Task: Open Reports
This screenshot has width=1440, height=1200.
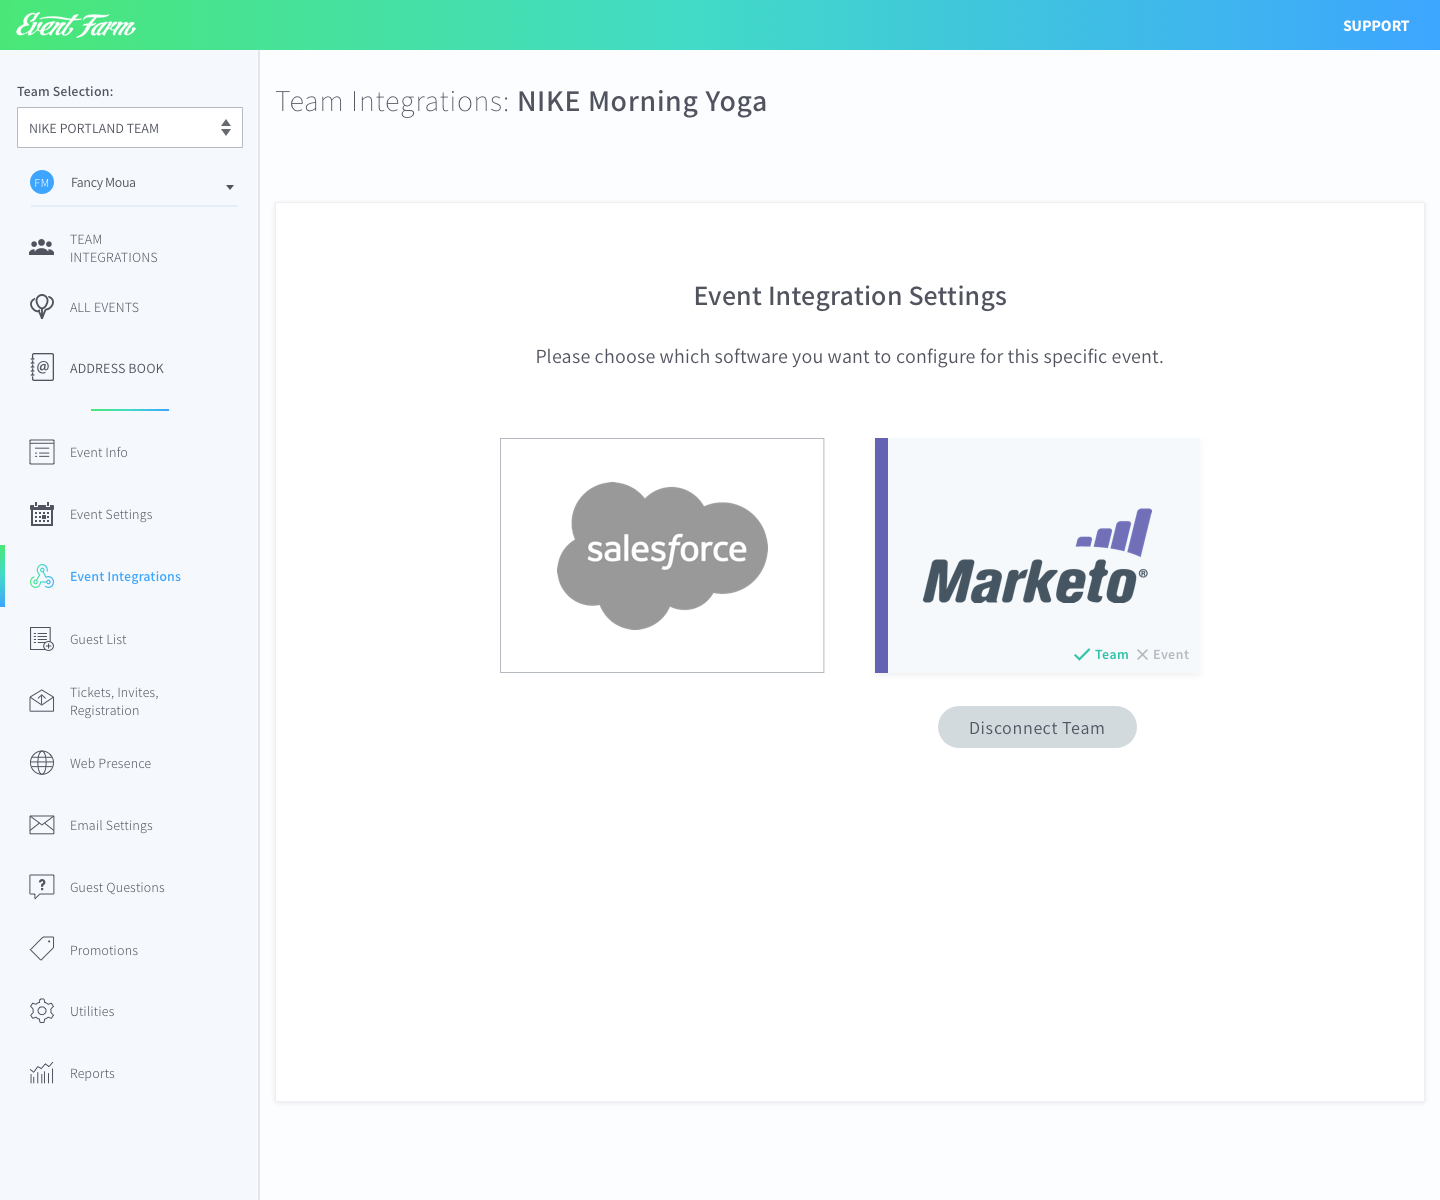Action: [92, 1073]
